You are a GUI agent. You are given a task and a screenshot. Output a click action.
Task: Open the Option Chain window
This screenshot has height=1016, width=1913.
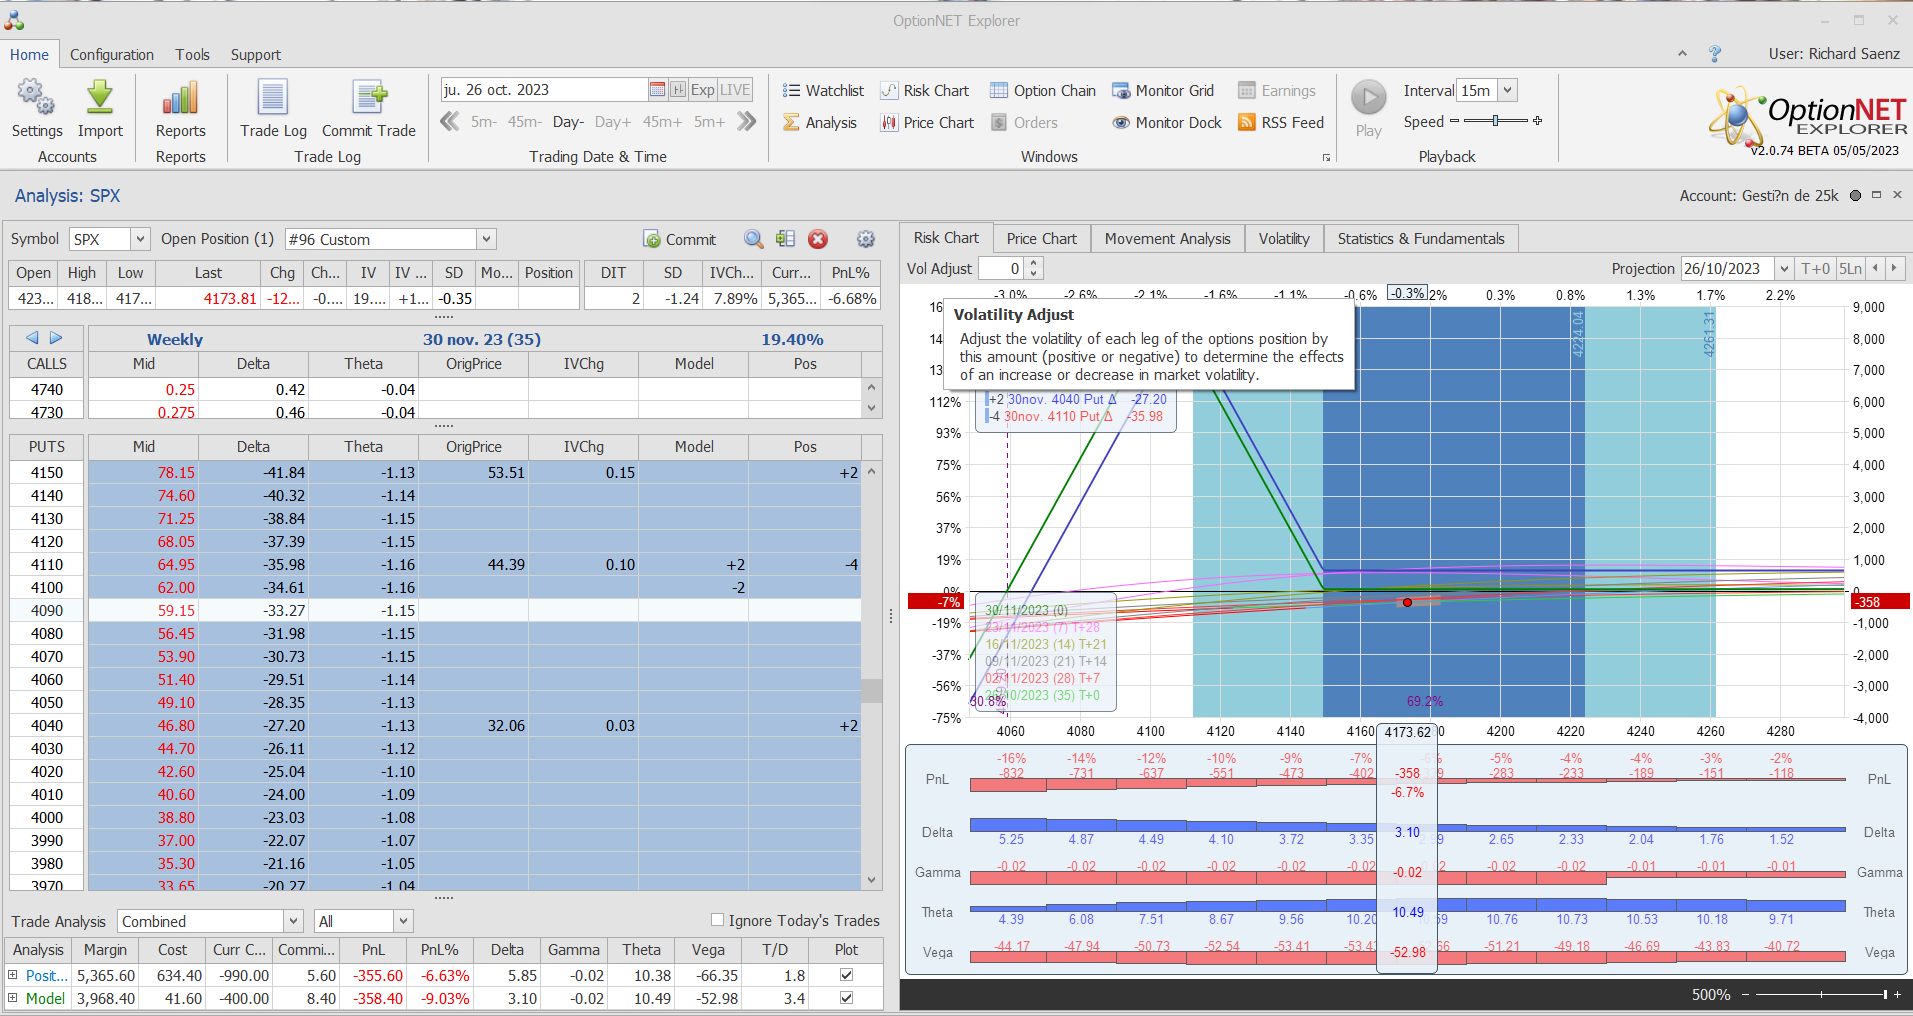(1043, 91)
